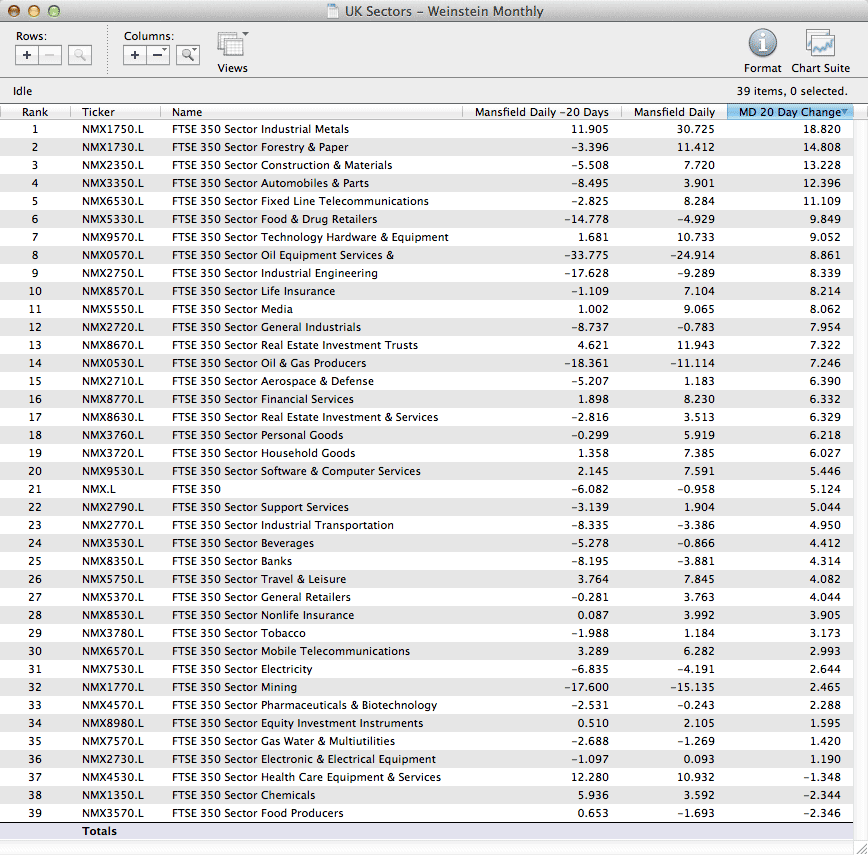Add a column with plus button
The width and height of the screenshot is (868, 855).
pos(135,56)
